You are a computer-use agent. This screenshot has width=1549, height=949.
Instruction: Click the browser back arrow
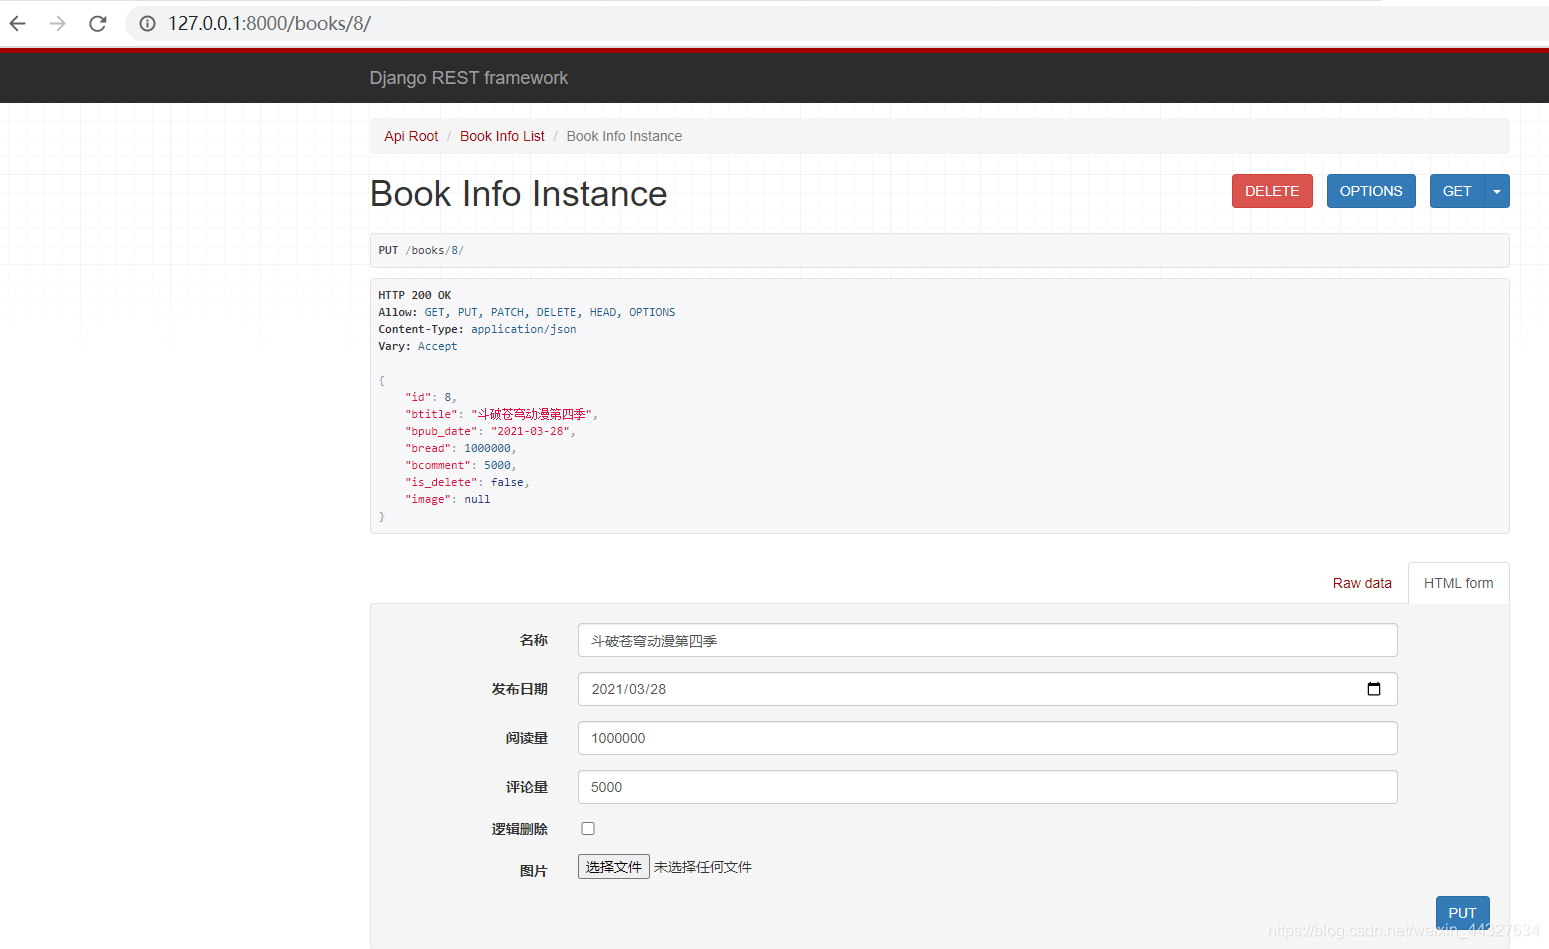coord(17,22)
